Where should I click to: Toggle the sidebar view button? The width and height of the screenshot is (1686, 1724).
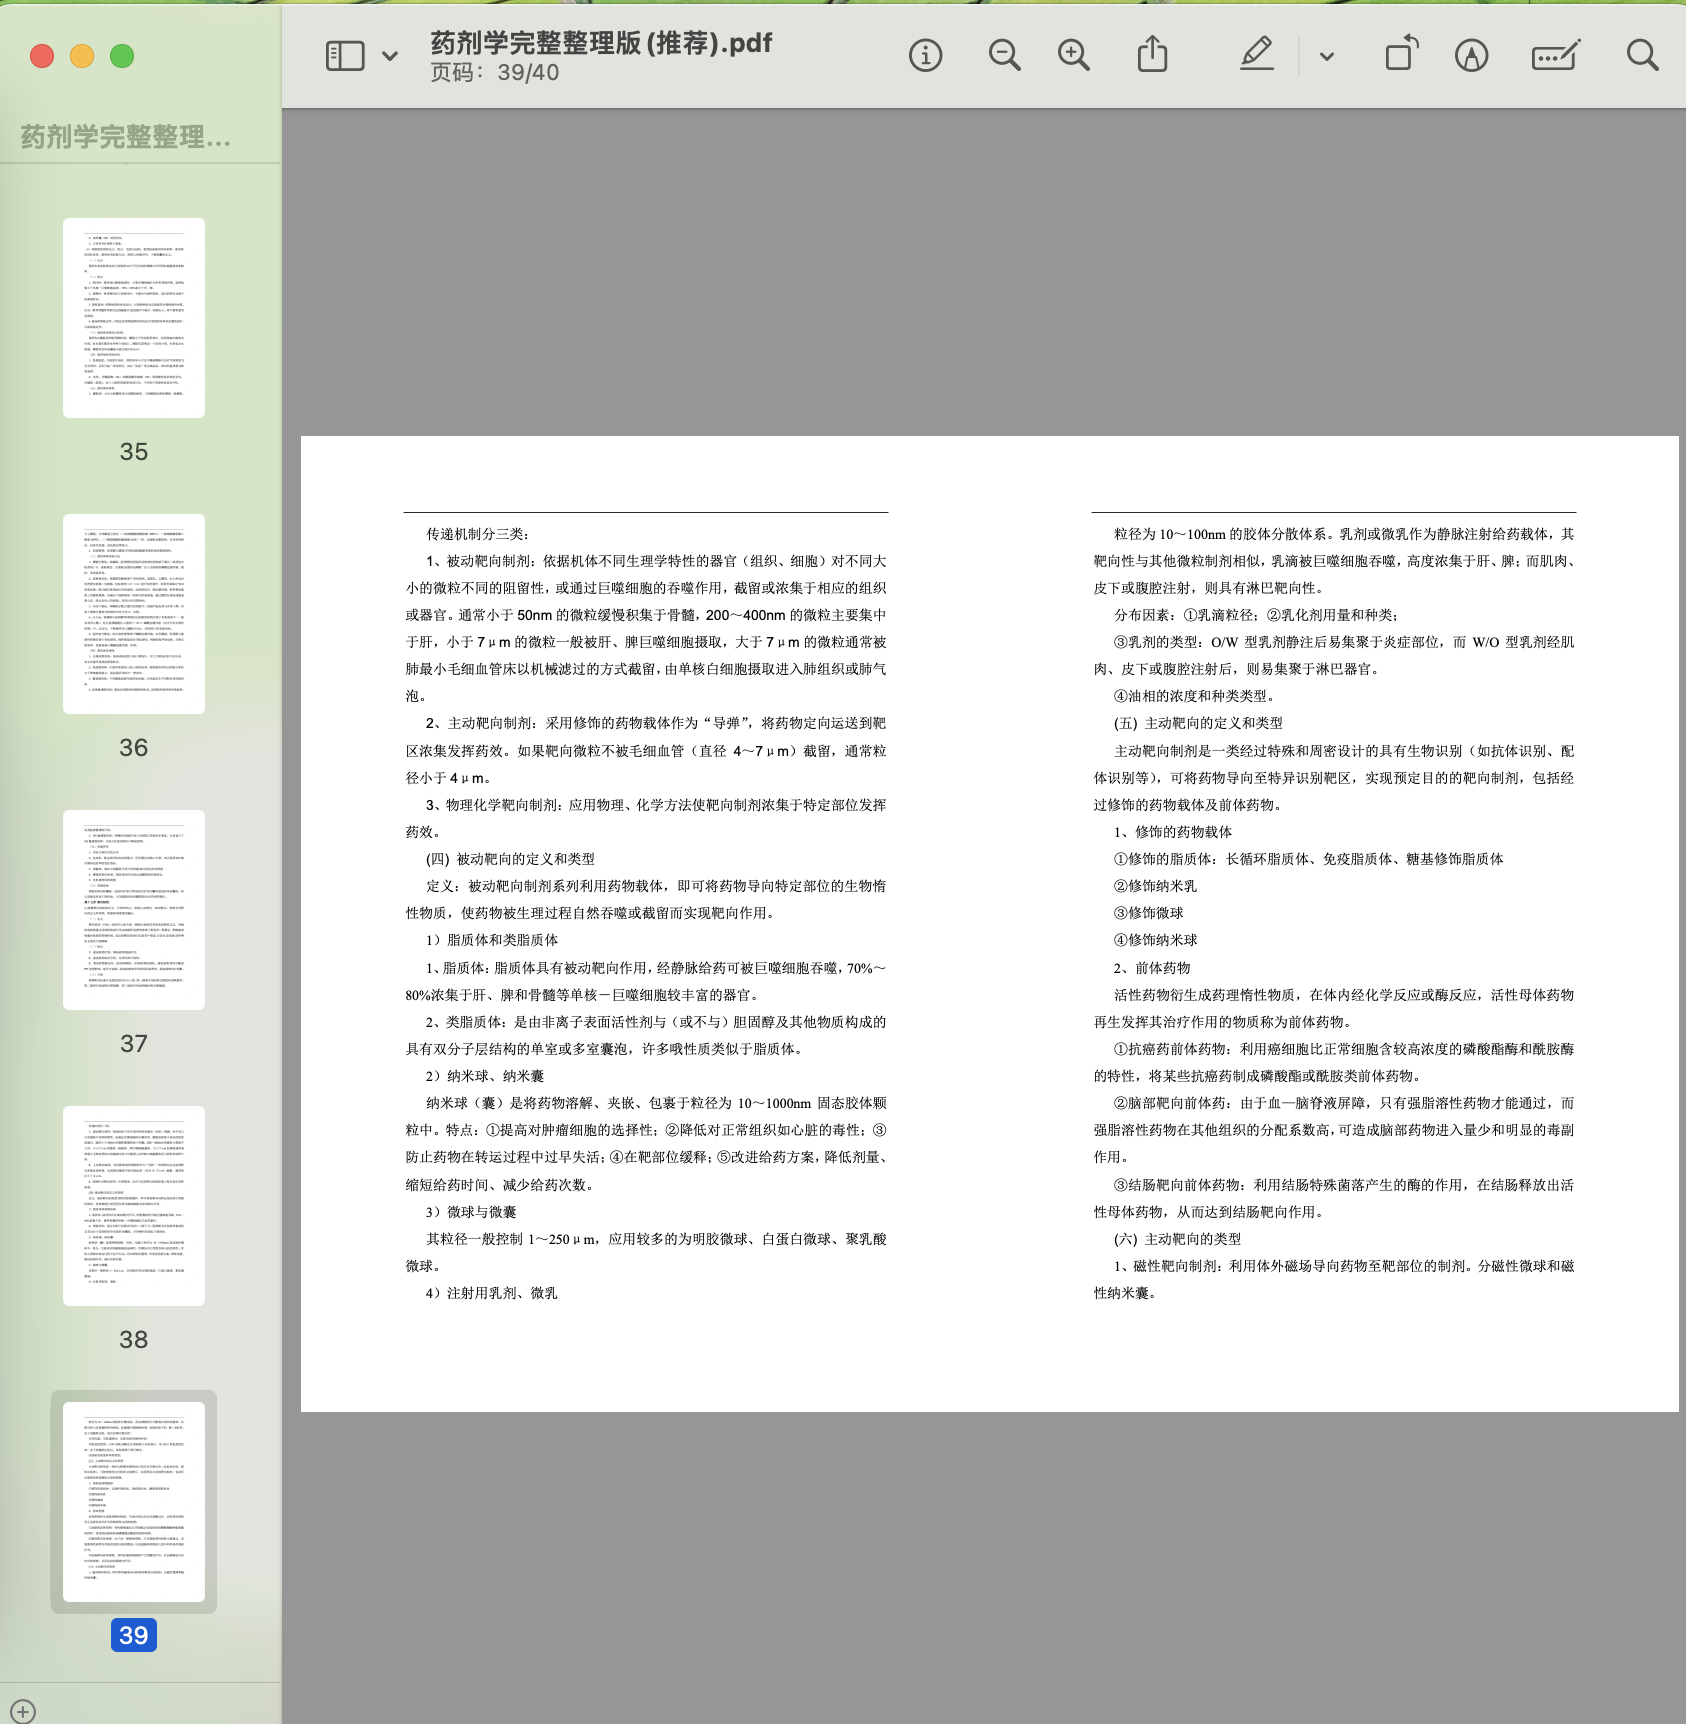345,56
